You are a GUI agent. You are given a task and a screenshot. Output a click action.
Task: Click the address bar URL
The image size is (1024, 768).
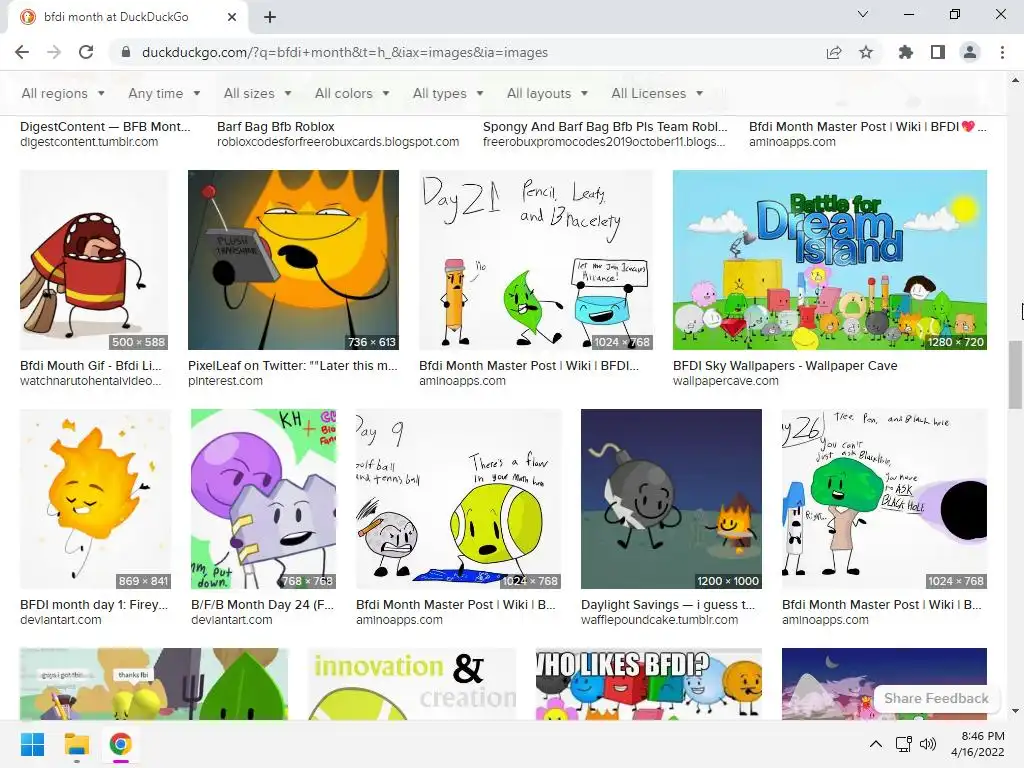pyautogui.click(x=345, y=52)
